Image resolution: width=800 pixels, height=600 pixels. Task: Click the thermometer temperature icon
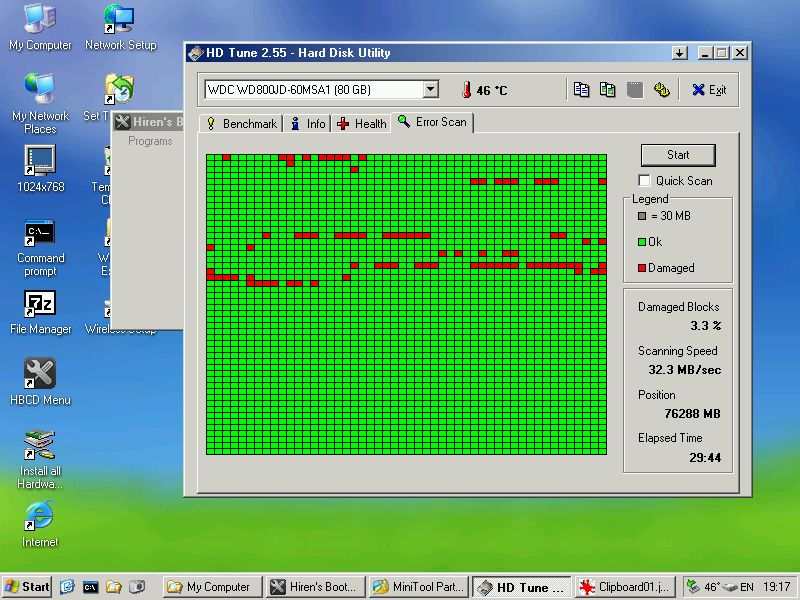(466, 90)
